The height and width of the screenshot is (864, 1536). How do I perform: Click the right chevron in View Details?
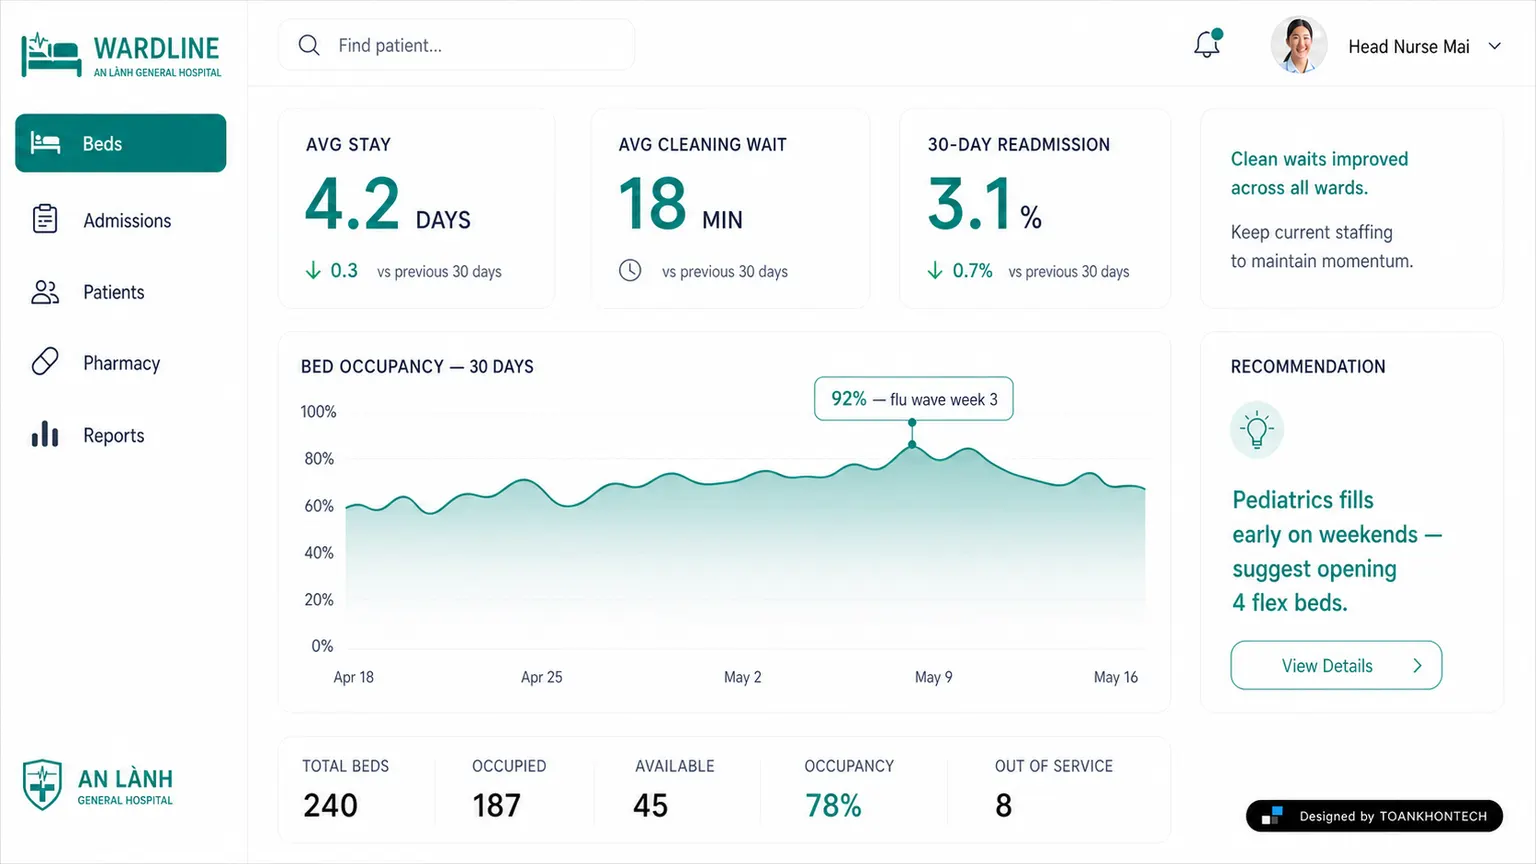pos(1417,665)
